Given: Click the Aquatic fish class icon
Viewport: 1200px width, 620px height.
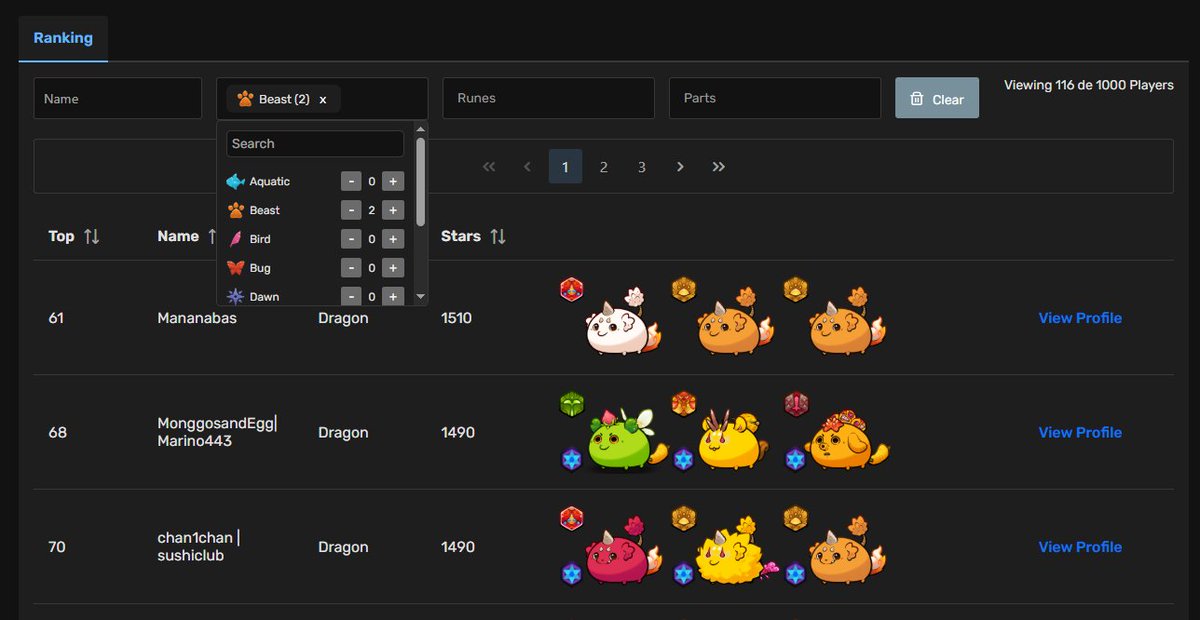Looking at the screenshot, I should click(235, 181).
